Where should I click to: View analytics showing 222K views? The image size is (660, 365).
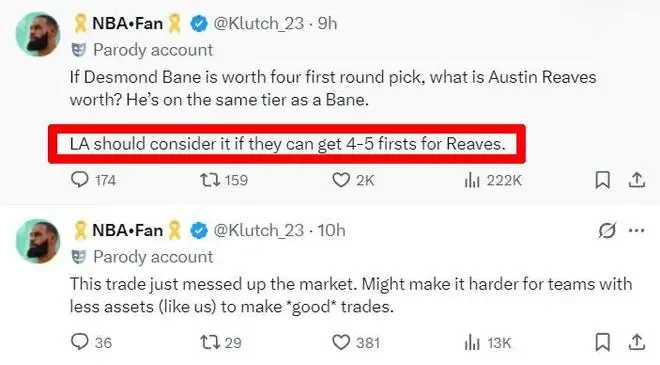coord(493,181)
